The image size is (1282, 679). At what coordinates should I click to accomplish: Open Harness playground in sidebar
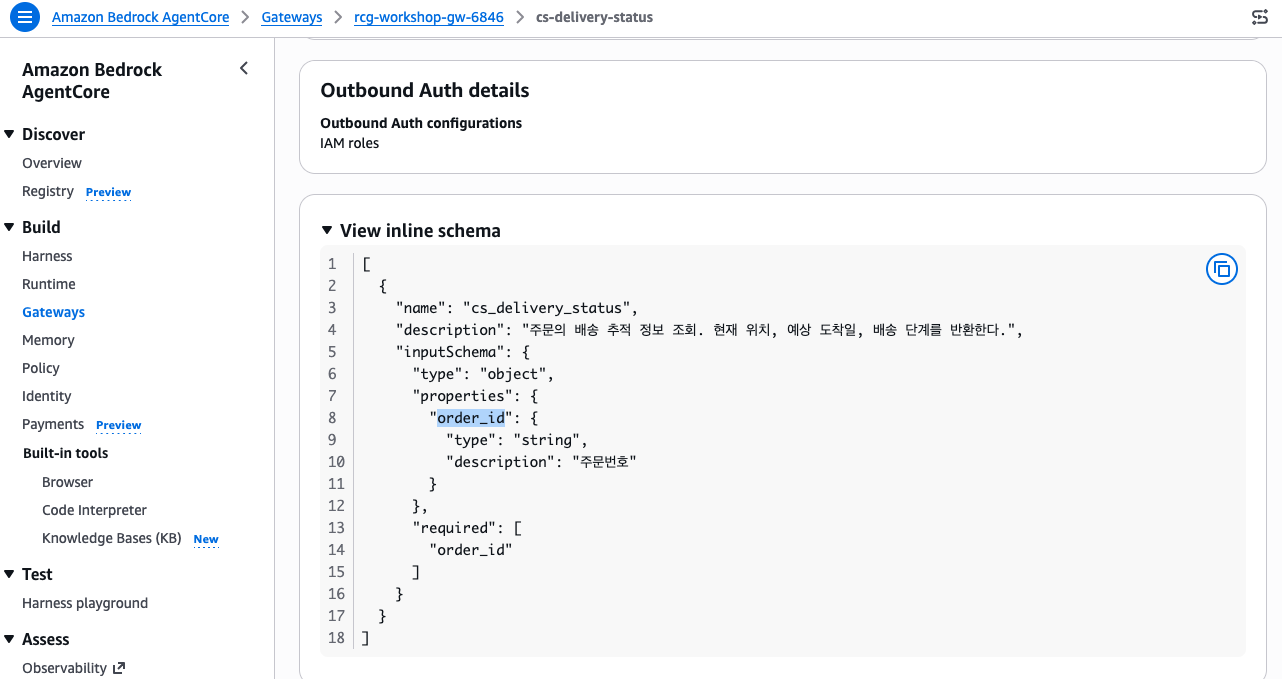coord(85,603)
